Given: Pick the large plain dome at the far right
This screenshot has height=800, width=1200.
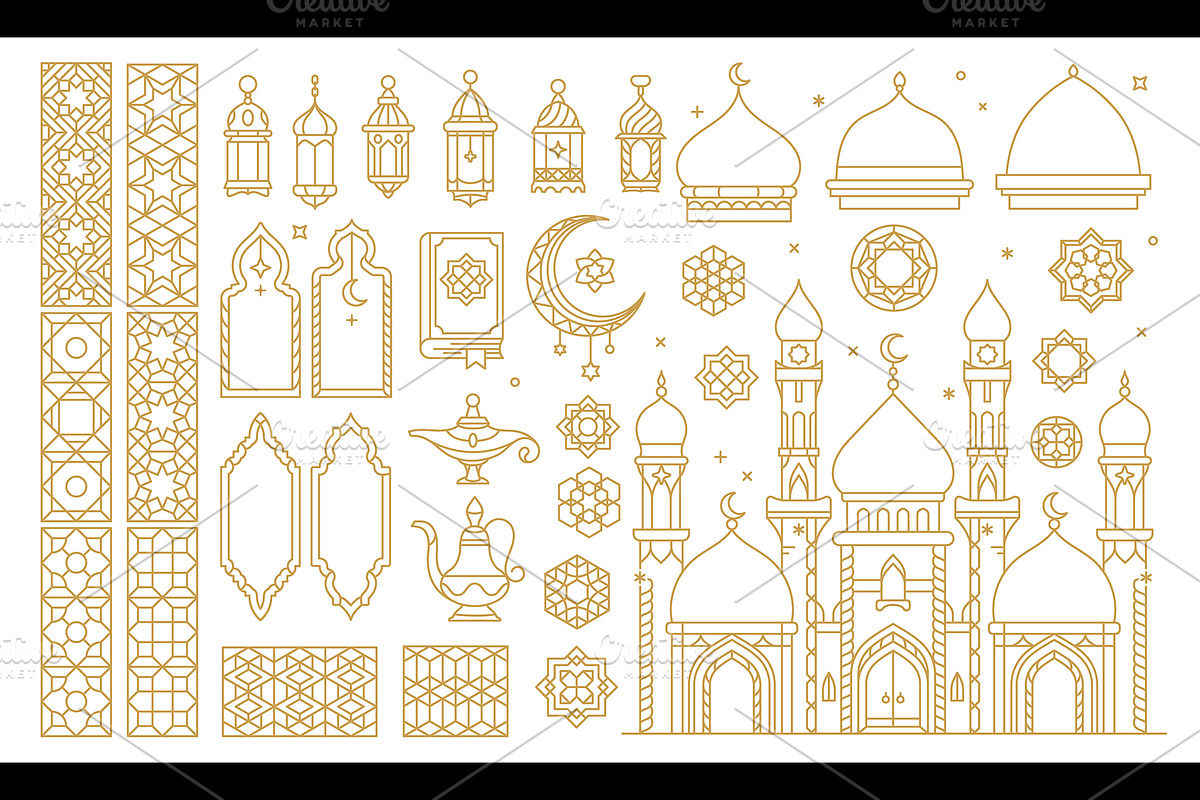Looking at the screenshot, I should pos(1073,137).
